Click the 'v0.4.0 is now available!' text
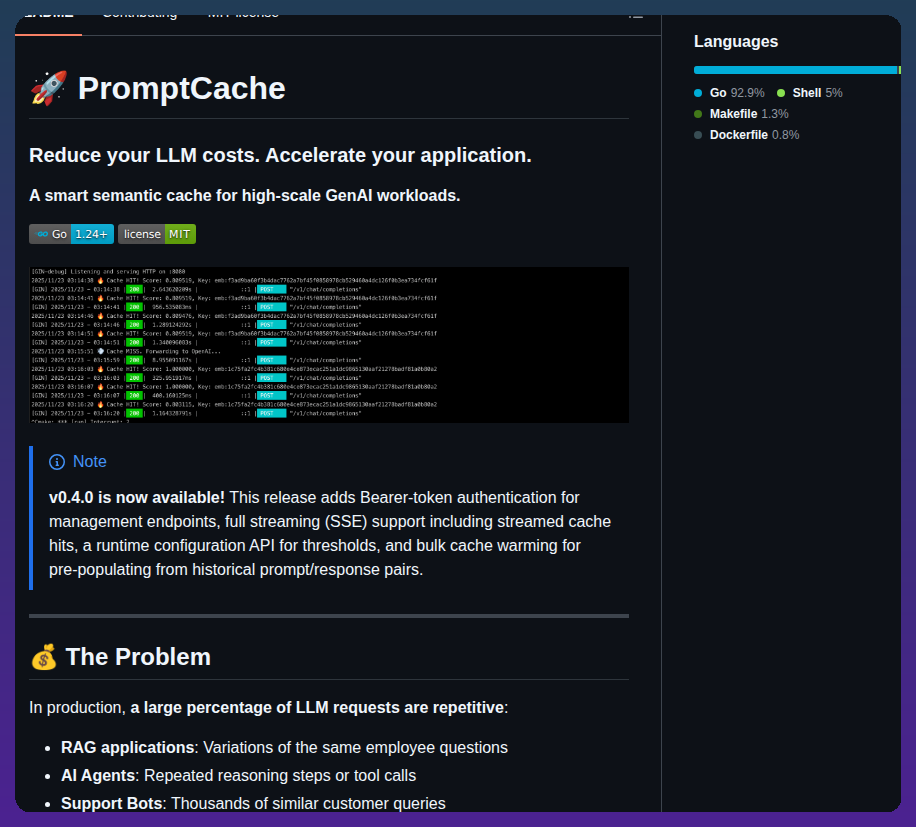The height and width of the screenshot is (827, 916). 137,498
